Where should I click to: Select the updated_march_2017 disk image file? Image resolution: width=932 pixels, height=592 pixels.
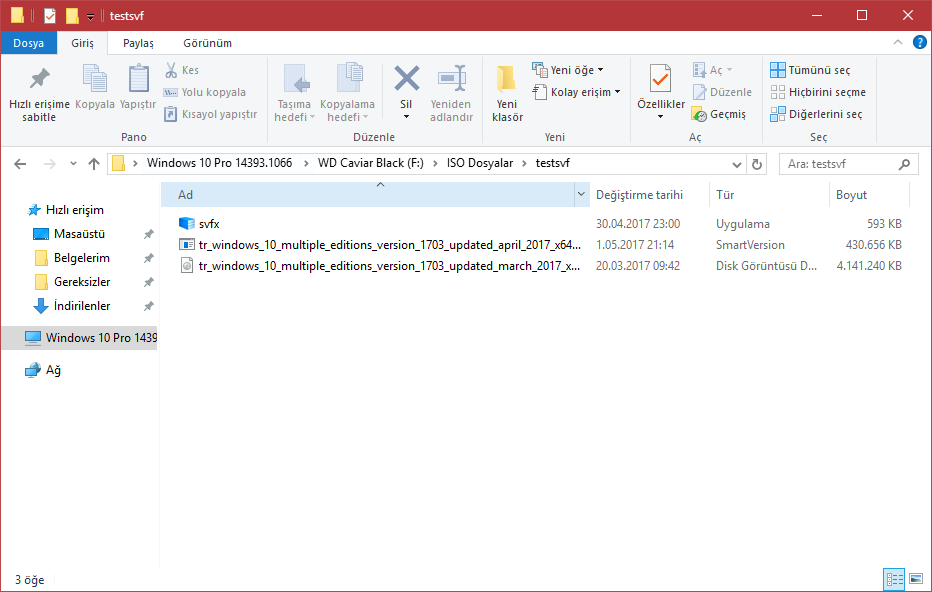(389, 266)
